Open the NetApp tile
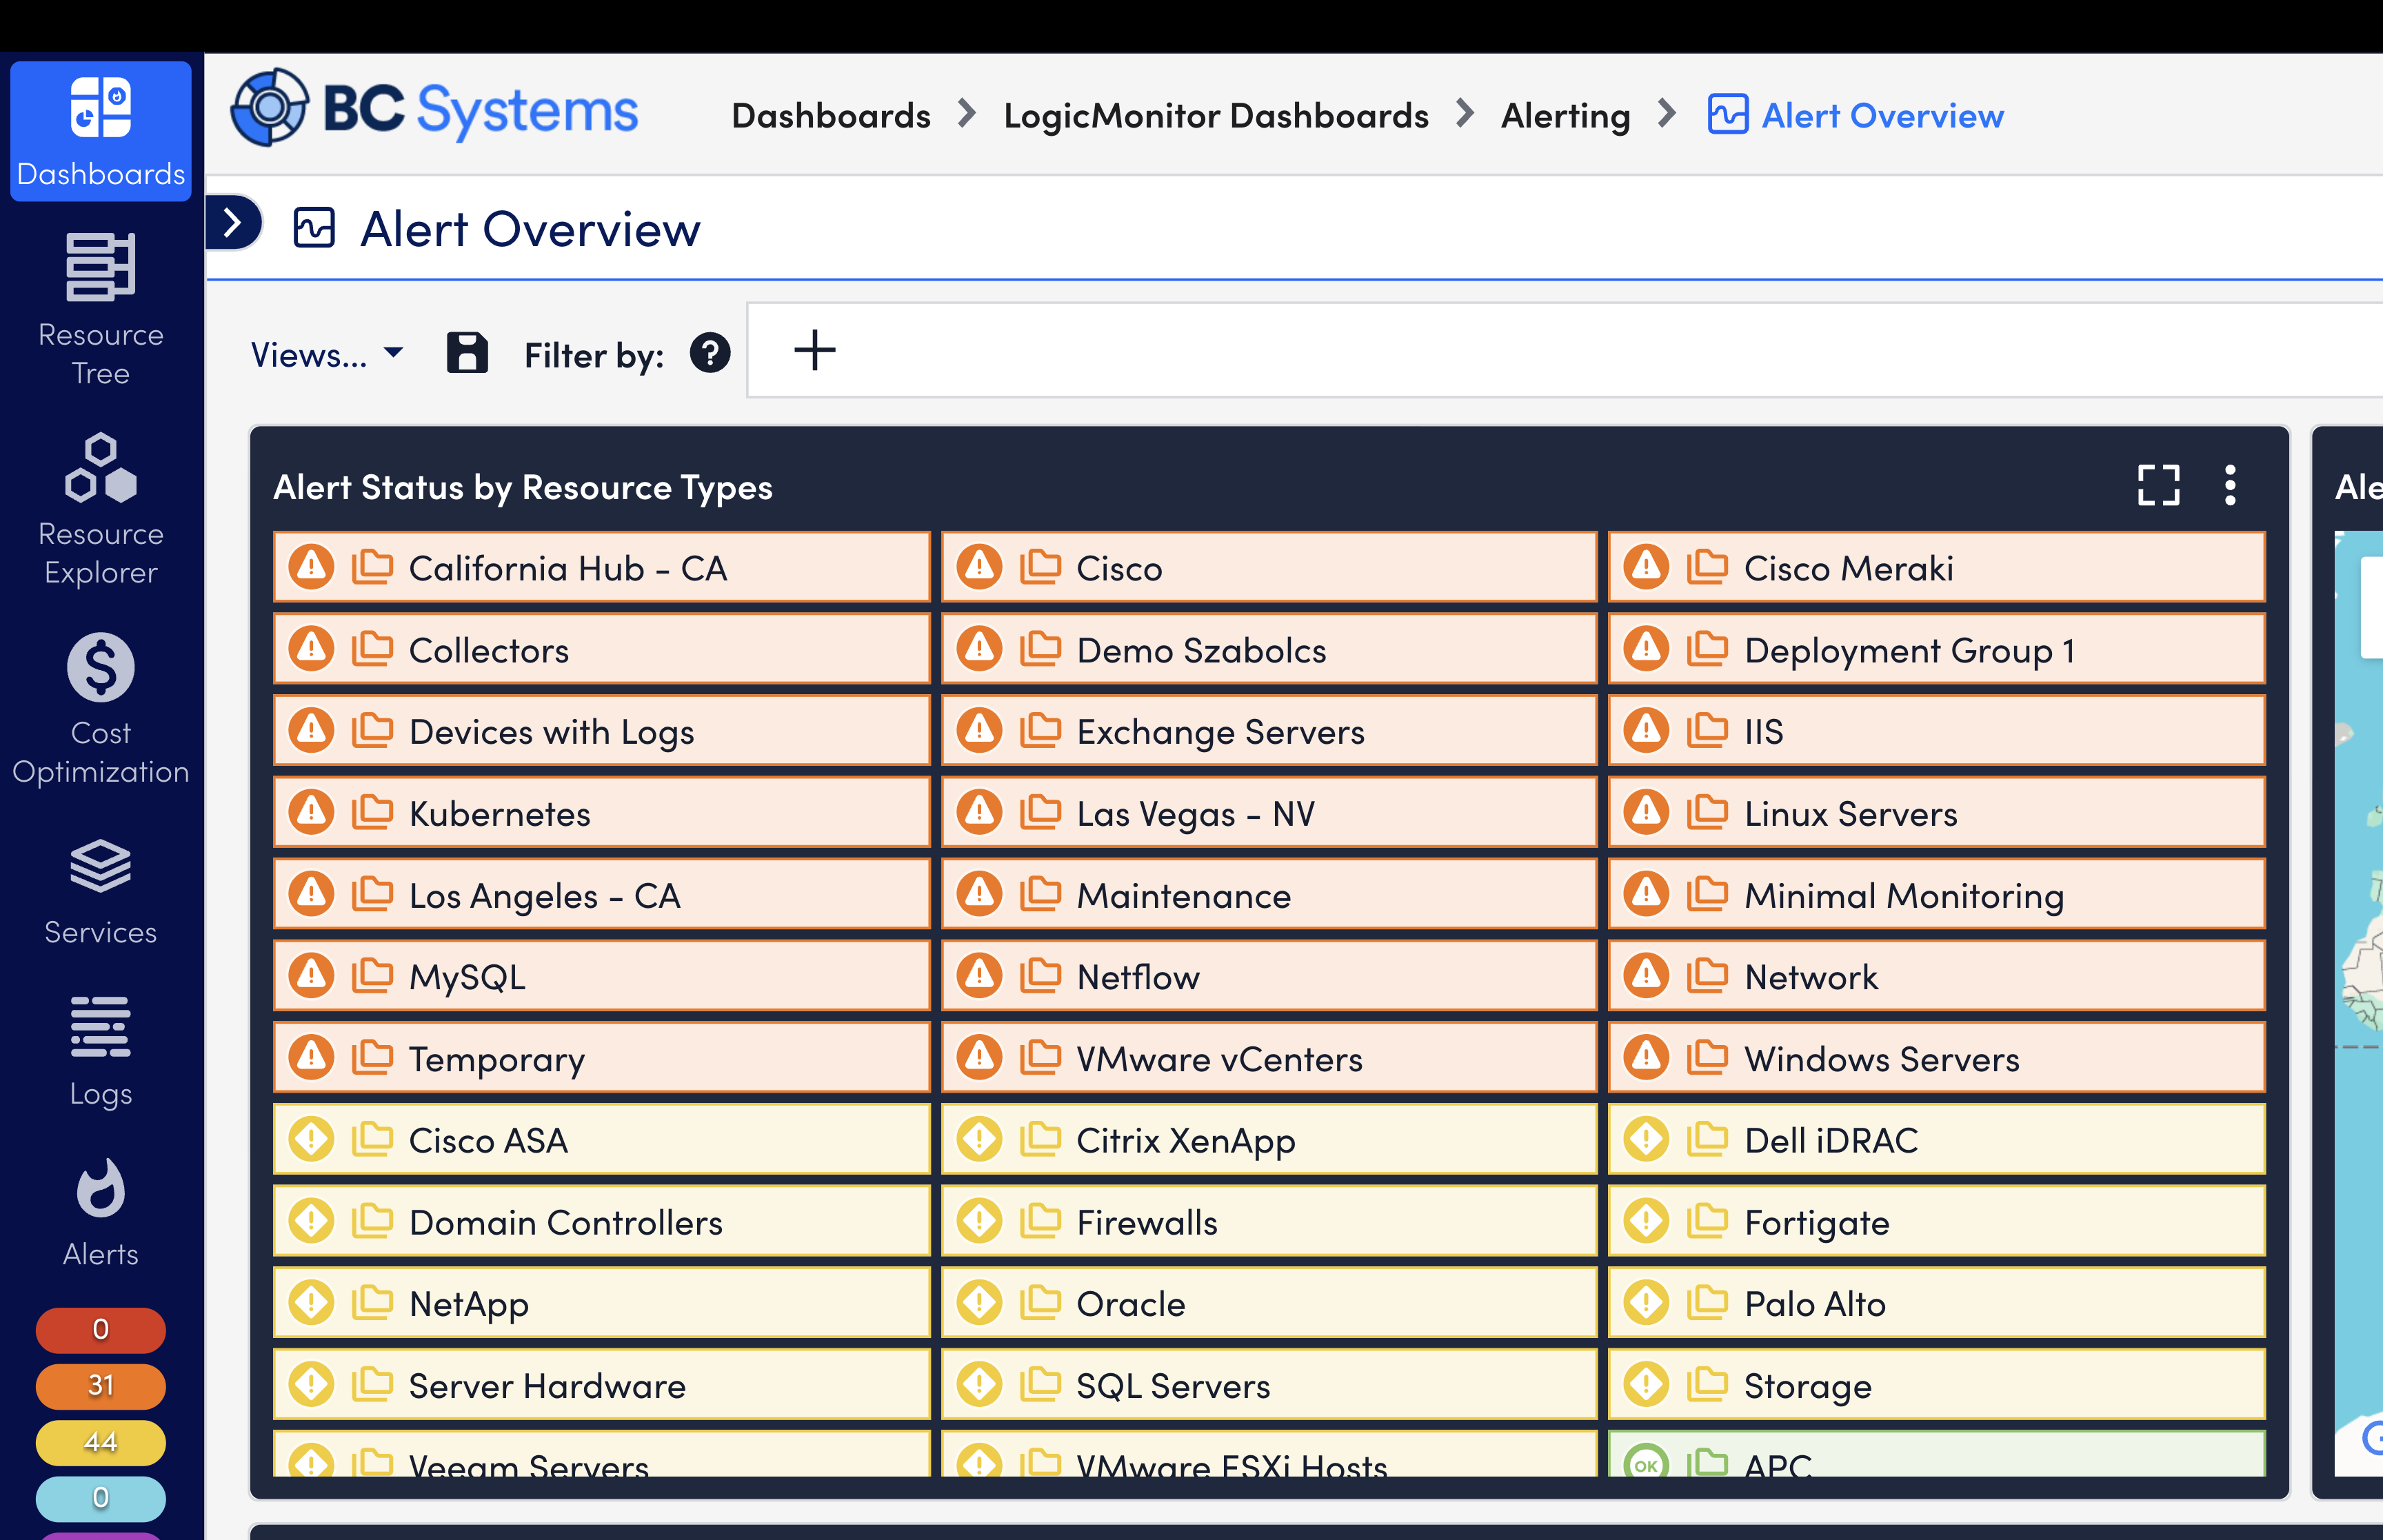 tap(602, 1303)
